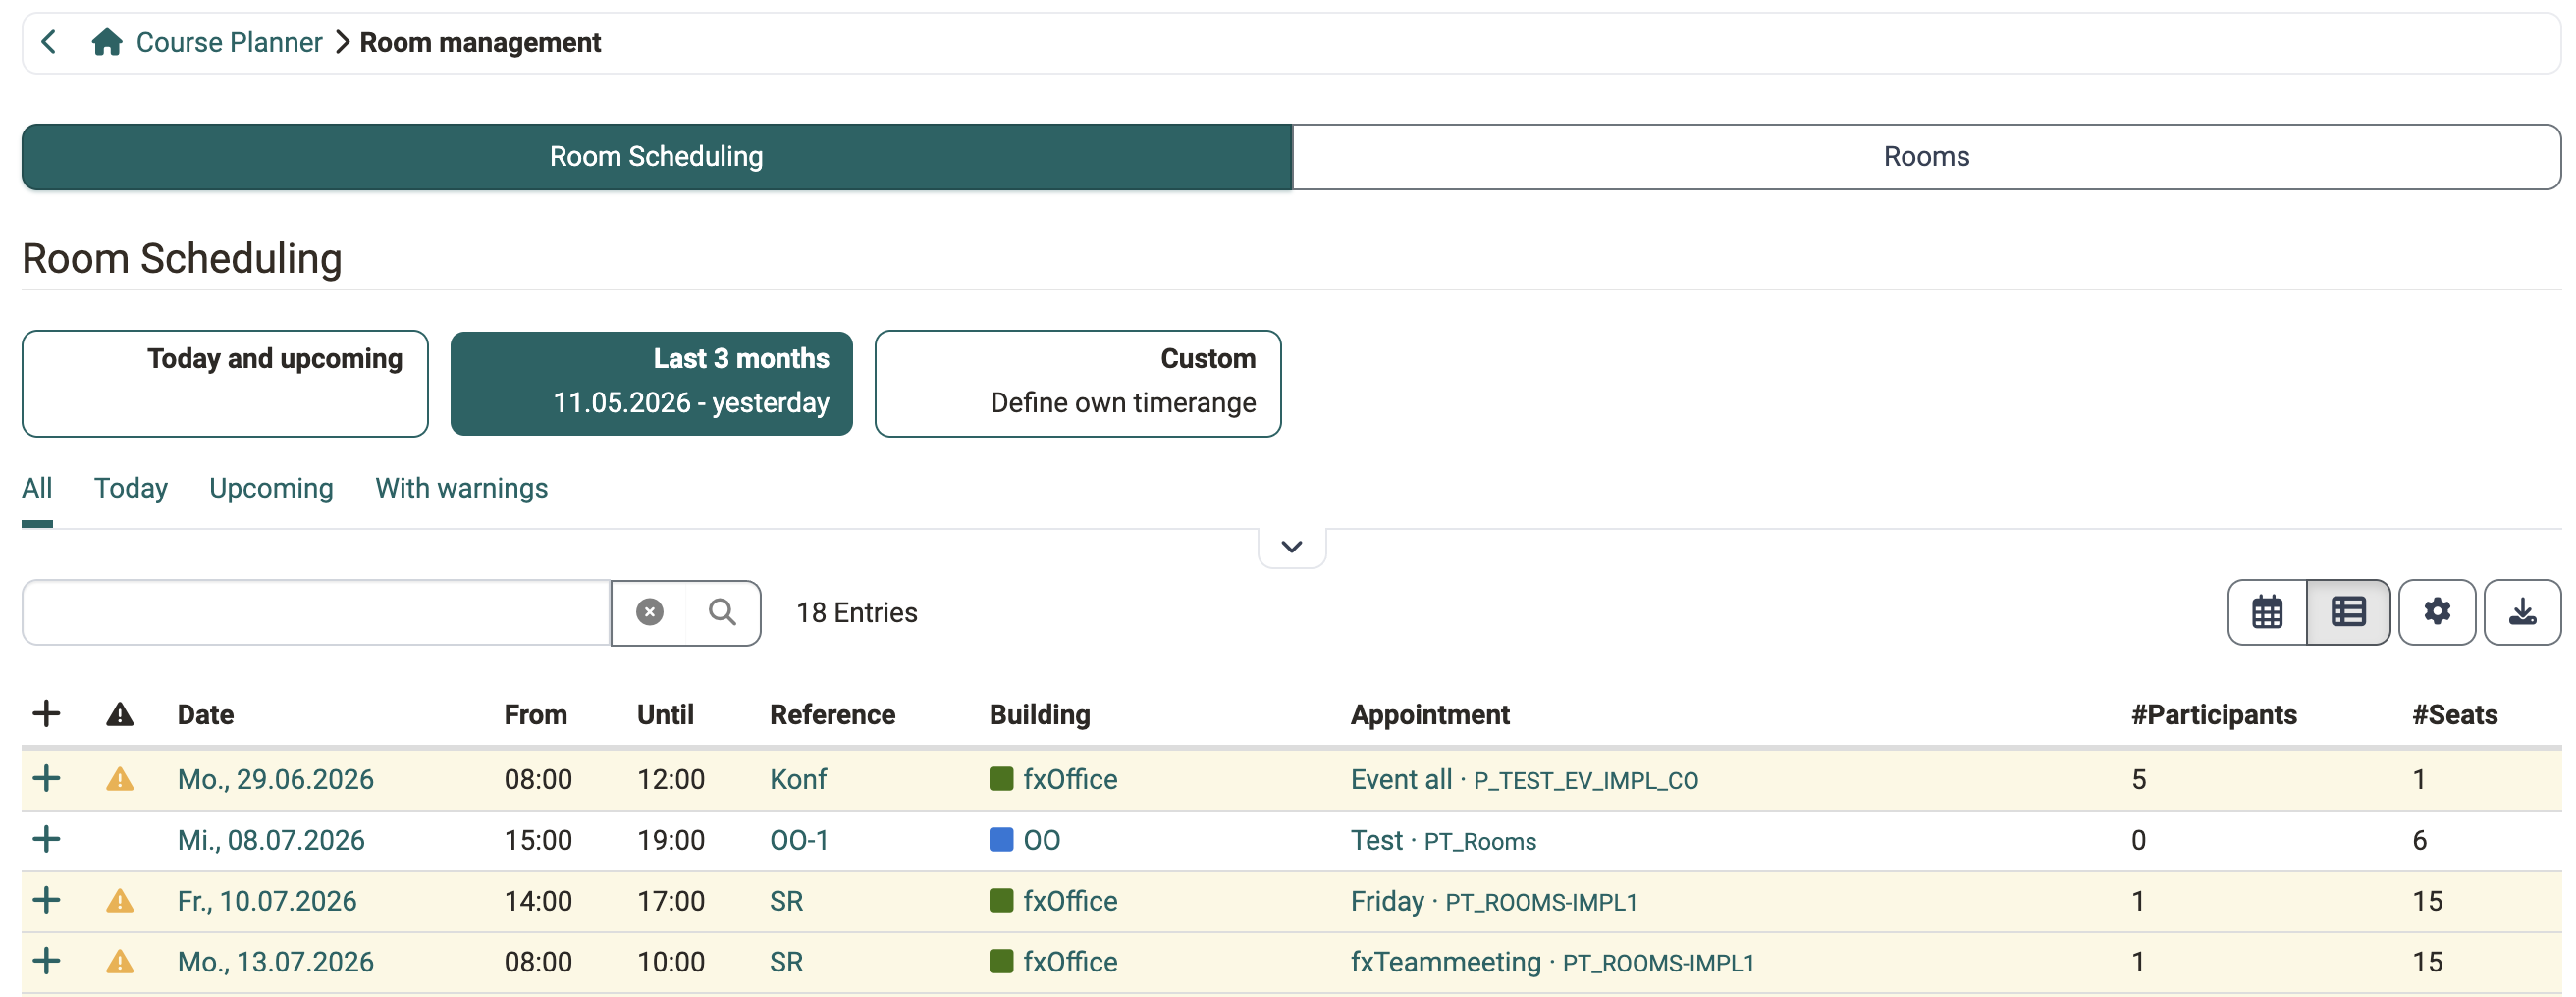The width and height of the screenshot is (2576, 997).
Task: Sort by the warning column header icon
Action: pos(120,714)
